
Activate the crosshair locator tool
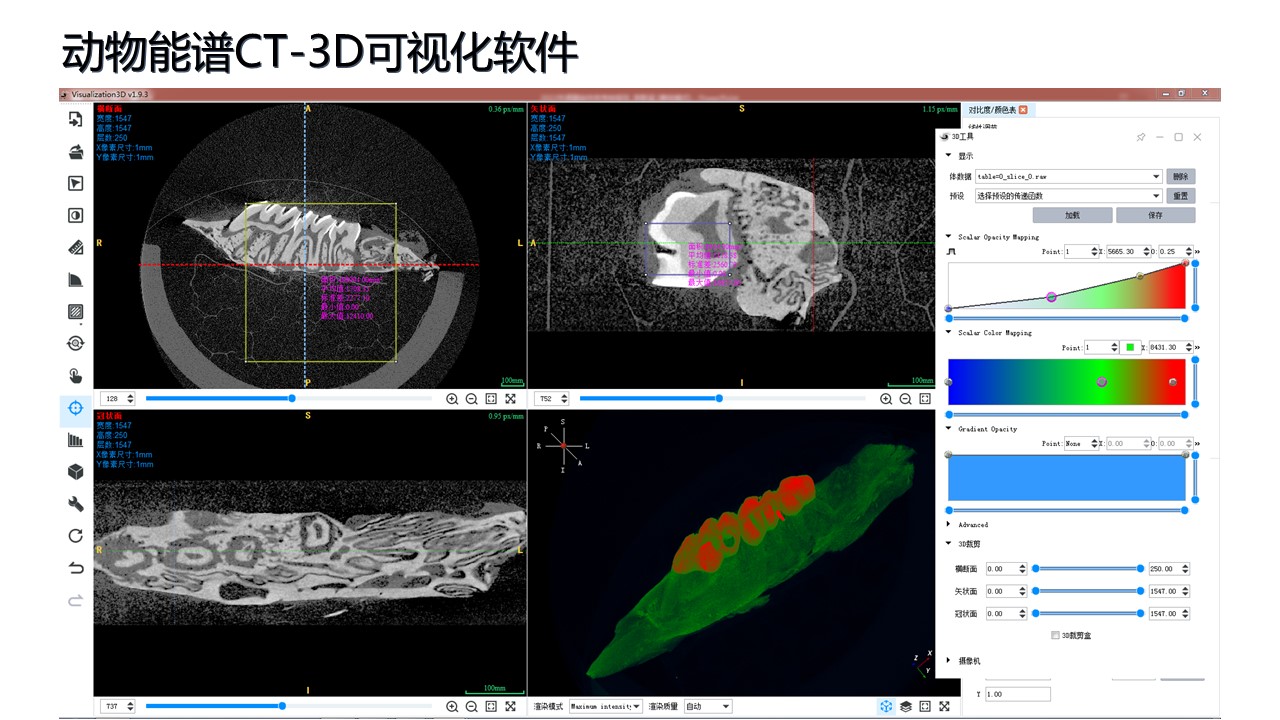75,408
